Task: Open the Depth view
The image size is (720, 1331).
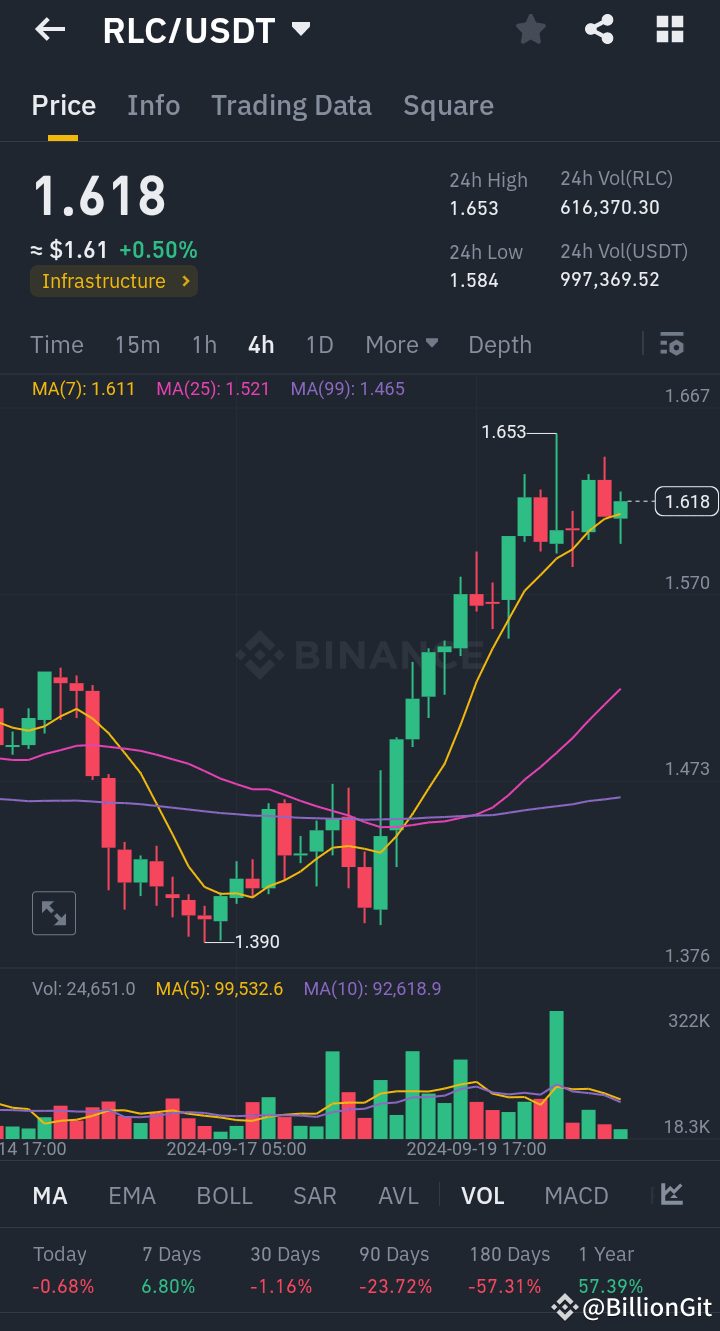Action: [x=499, y=344]
